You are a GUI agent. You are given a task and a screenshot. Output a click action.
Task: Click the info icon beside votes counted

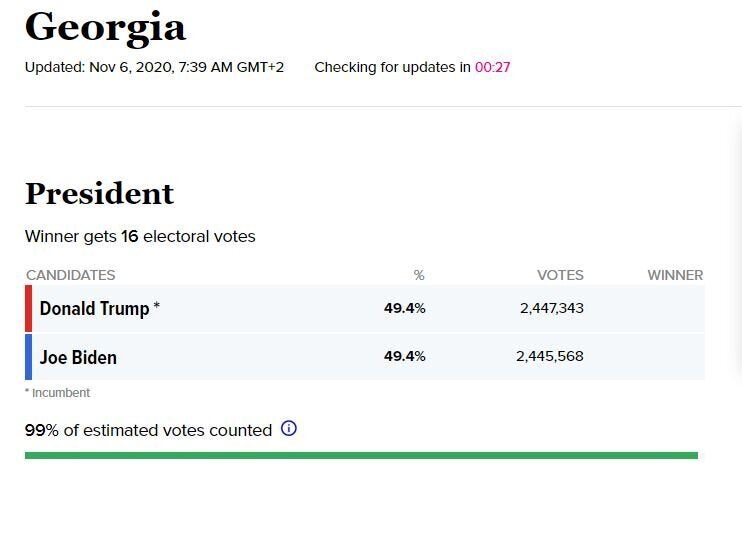(289, 428)
